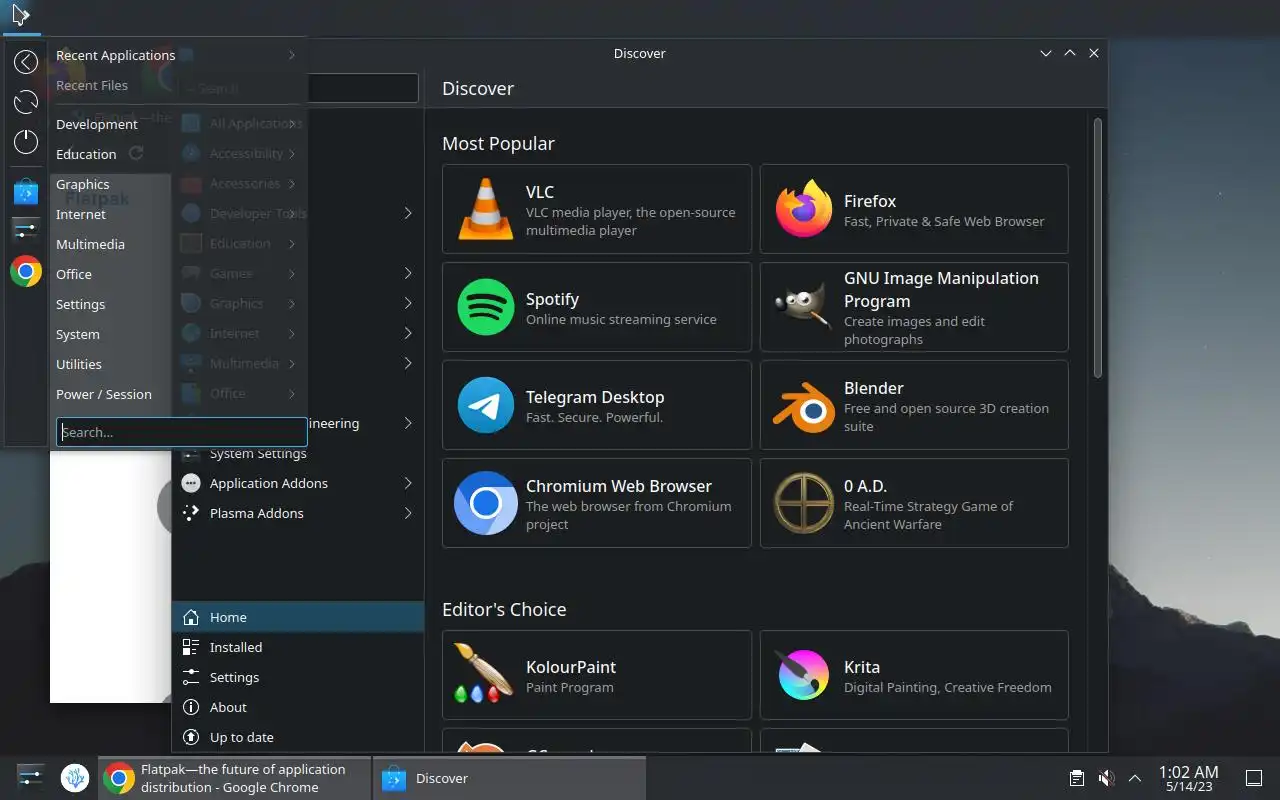This screenshot has height=800, width=1280.
Task: Click the 0 A.D. game icon
Action: (x=804, y=503)
